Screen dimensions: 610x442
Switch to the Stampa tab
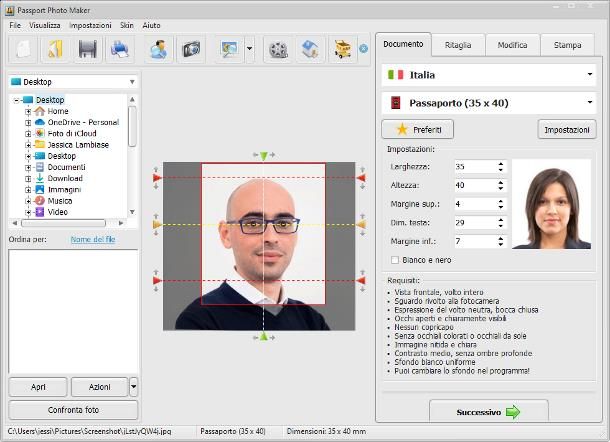click(567, 45)
